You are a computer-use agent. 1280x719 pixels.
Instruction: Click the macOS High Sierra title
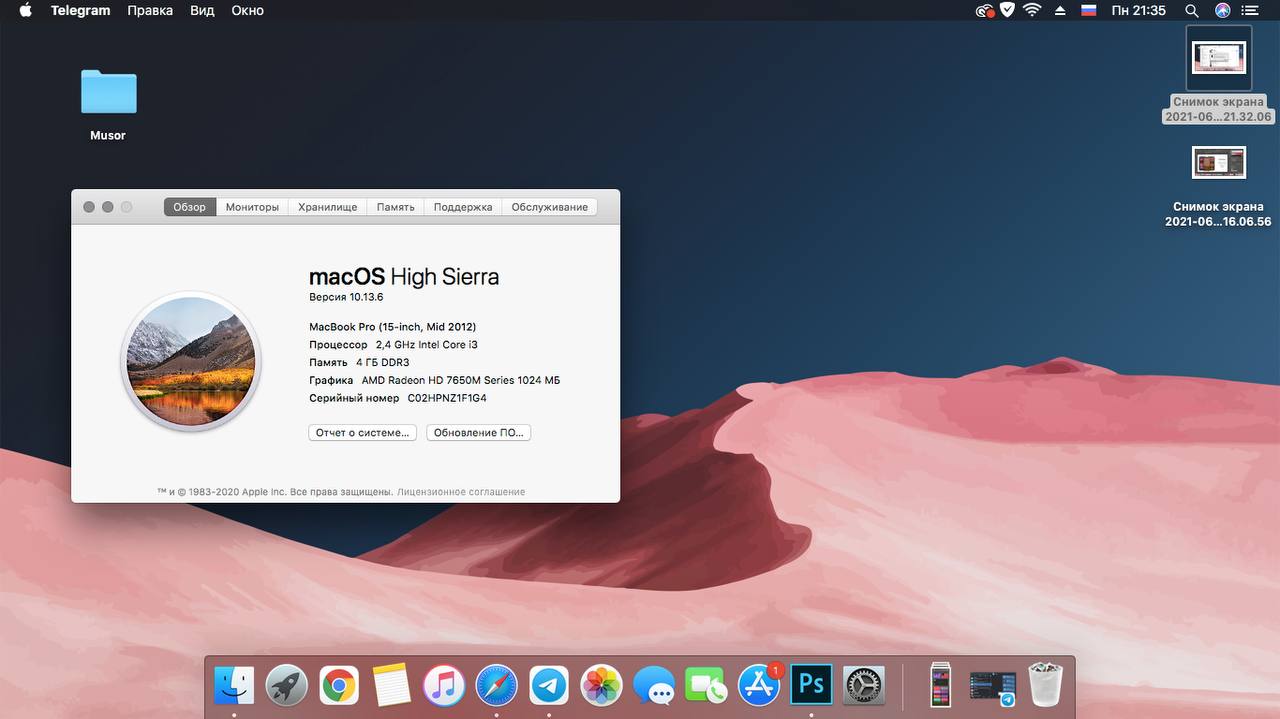click(x=404, y=277)
